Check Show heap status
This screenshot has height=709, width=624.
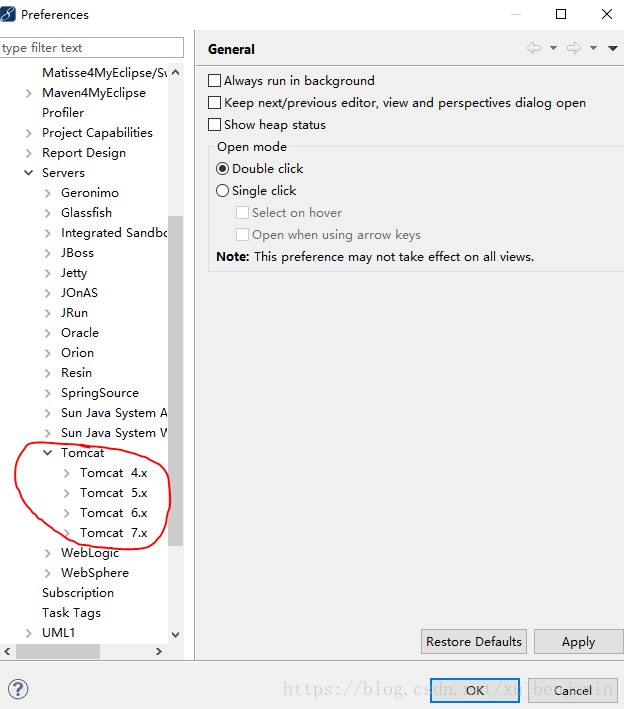[x=214, y=124]
